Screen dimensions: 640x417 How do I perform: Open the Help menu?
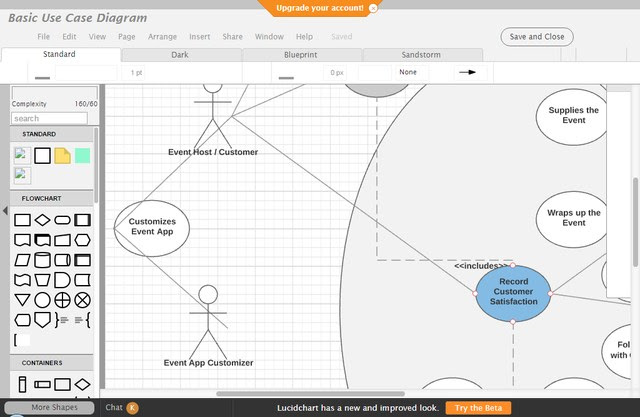click(304, 37)
